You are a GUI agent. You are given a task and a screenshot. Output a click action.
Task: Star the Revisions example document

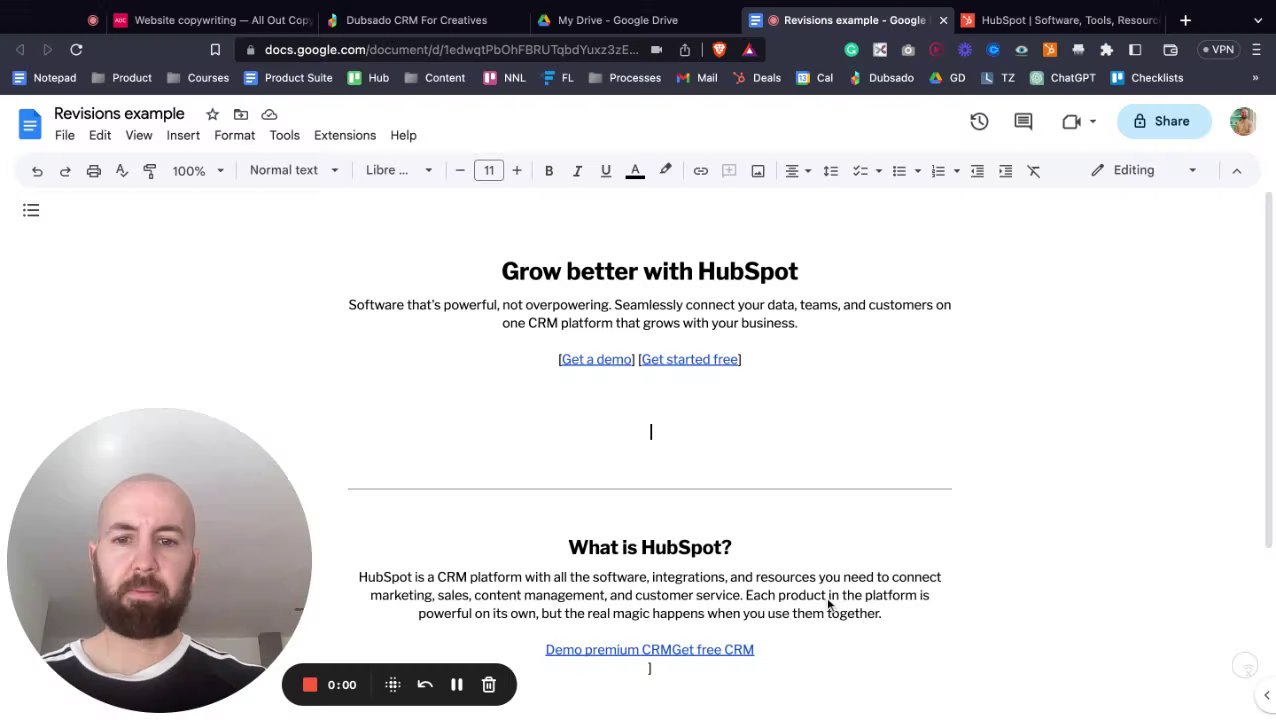(x=212, y=114)
